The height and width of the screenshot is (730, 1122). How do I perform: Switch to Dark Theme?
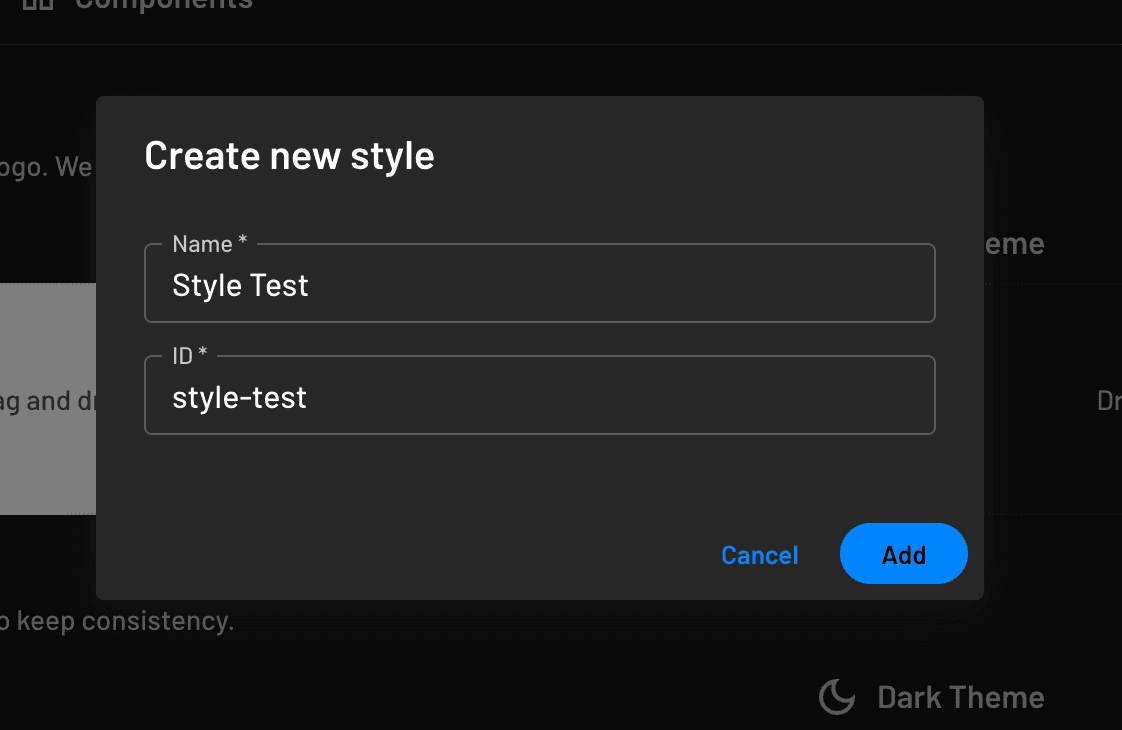930,697
